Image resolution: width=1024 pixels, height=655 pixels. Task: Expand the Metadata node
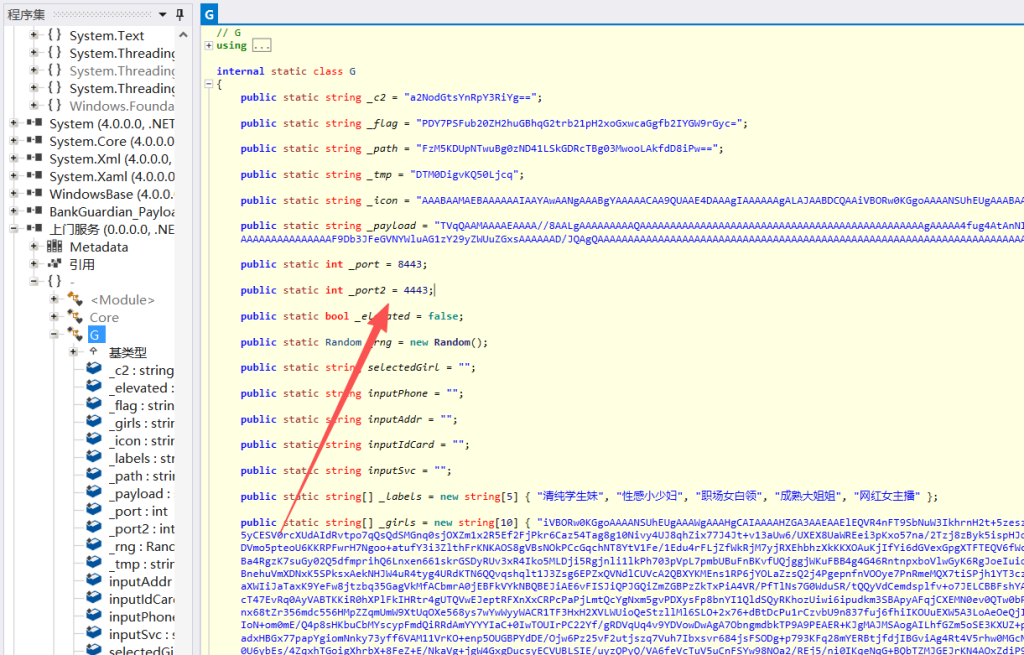(34, 246)
